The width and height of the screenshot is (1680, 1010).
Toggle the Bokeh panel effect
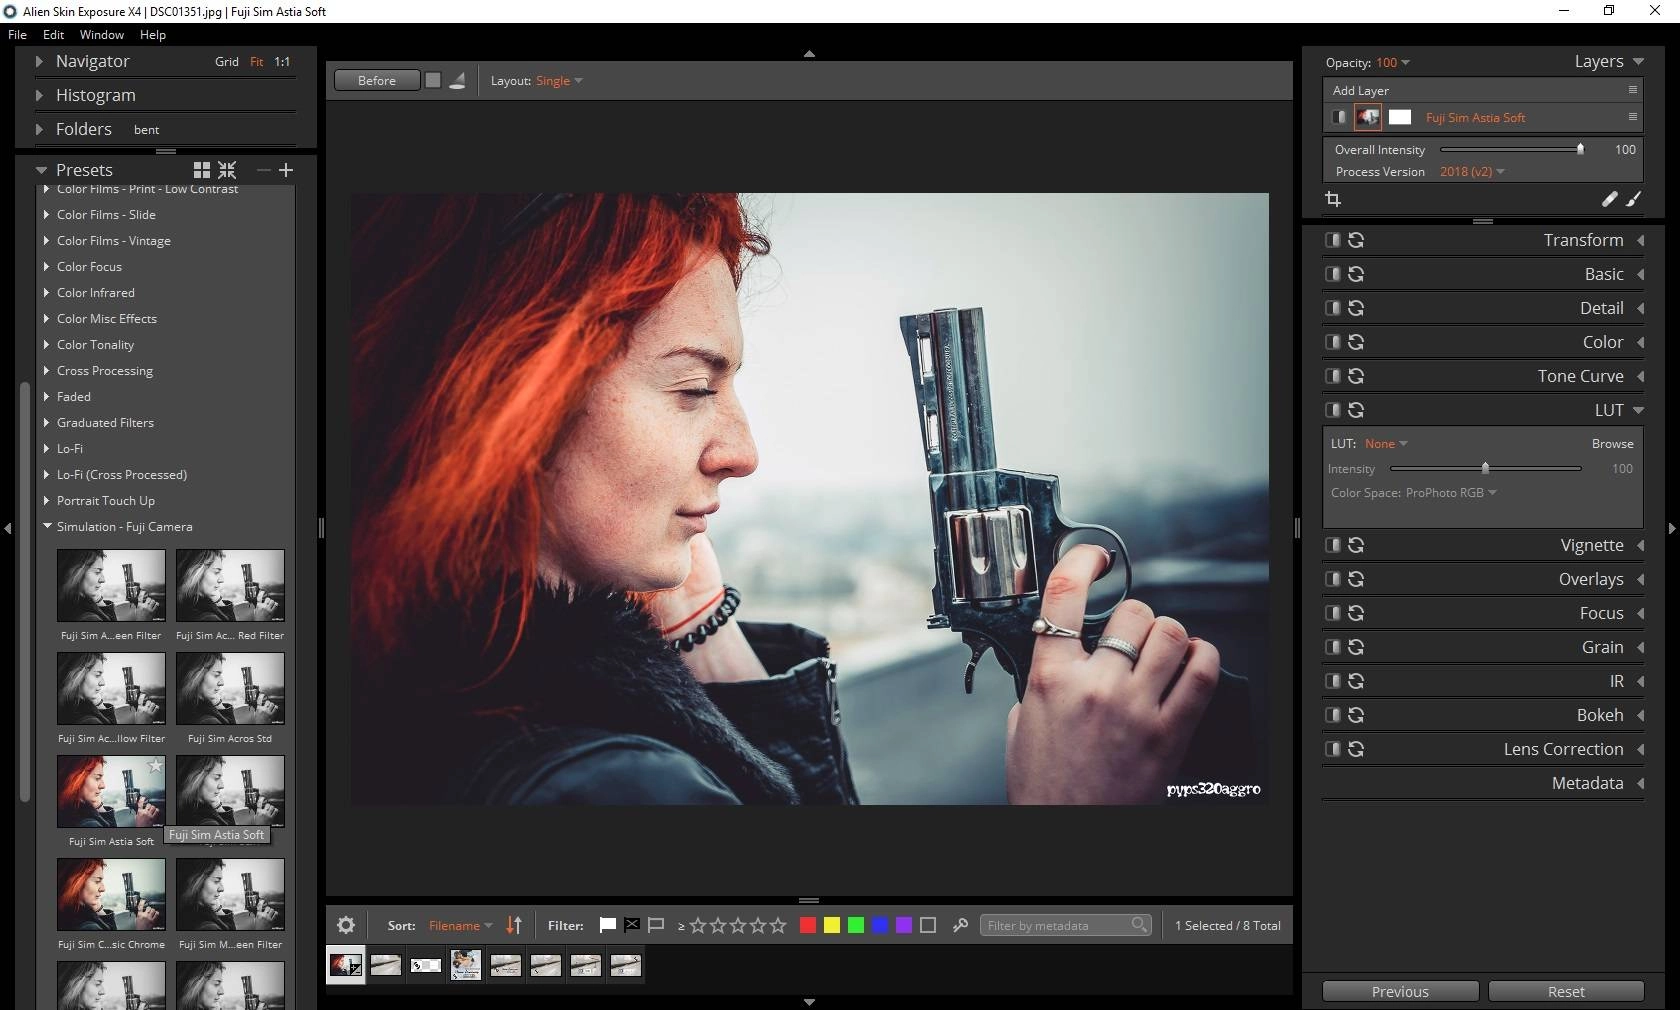point(1332,715)
